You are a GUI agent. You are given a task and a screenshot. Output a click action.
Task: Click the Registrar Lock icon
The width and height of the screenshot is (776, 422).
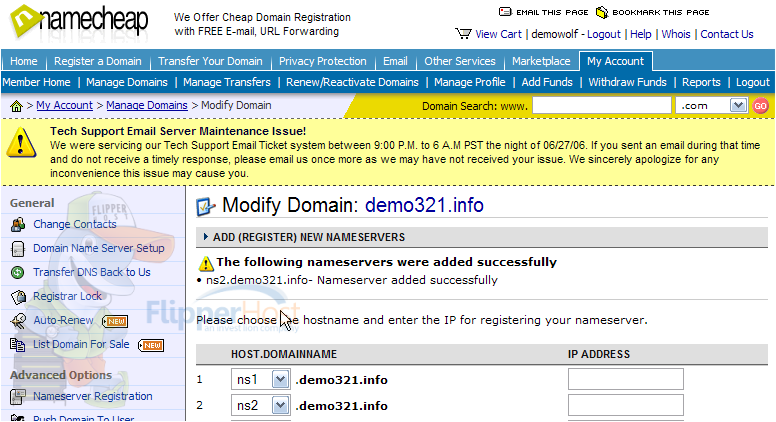point(18,296)
